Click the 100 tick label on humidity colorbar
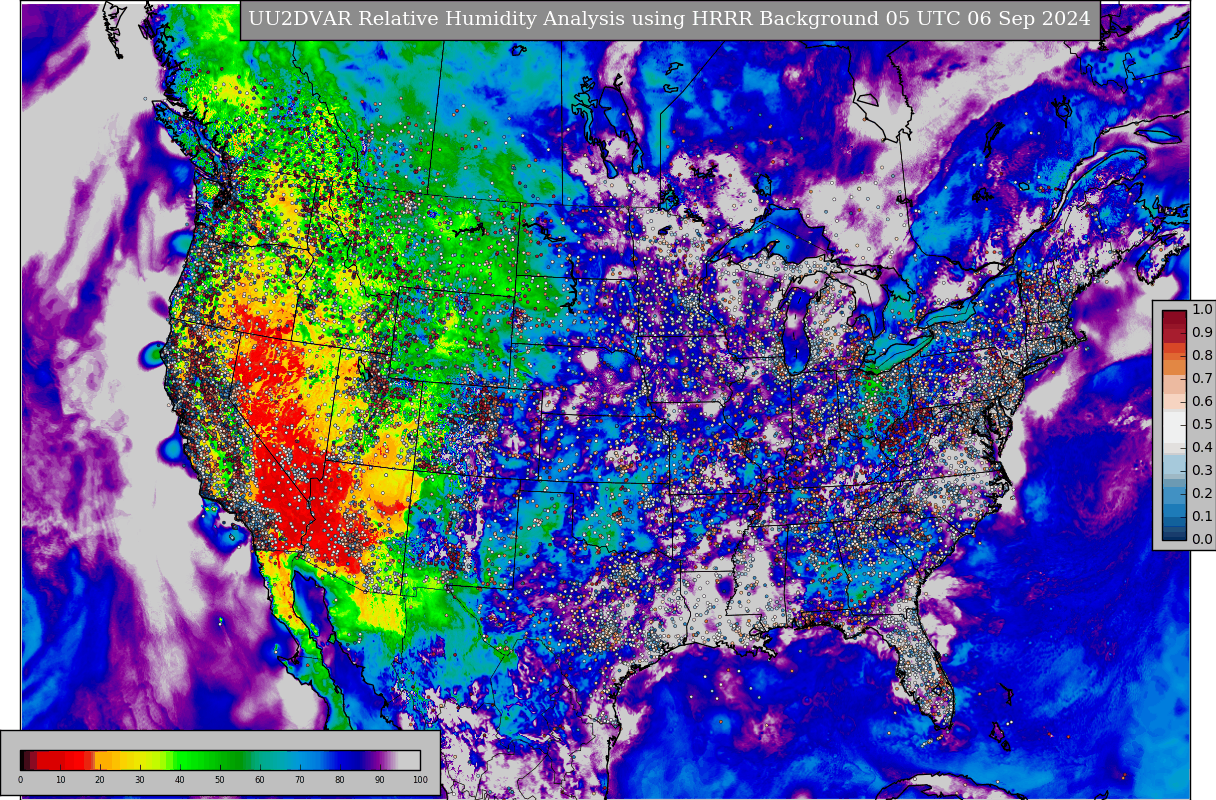Image resolution: width=1216 pixels, height=800 pixels. click(x=420, y=780)
